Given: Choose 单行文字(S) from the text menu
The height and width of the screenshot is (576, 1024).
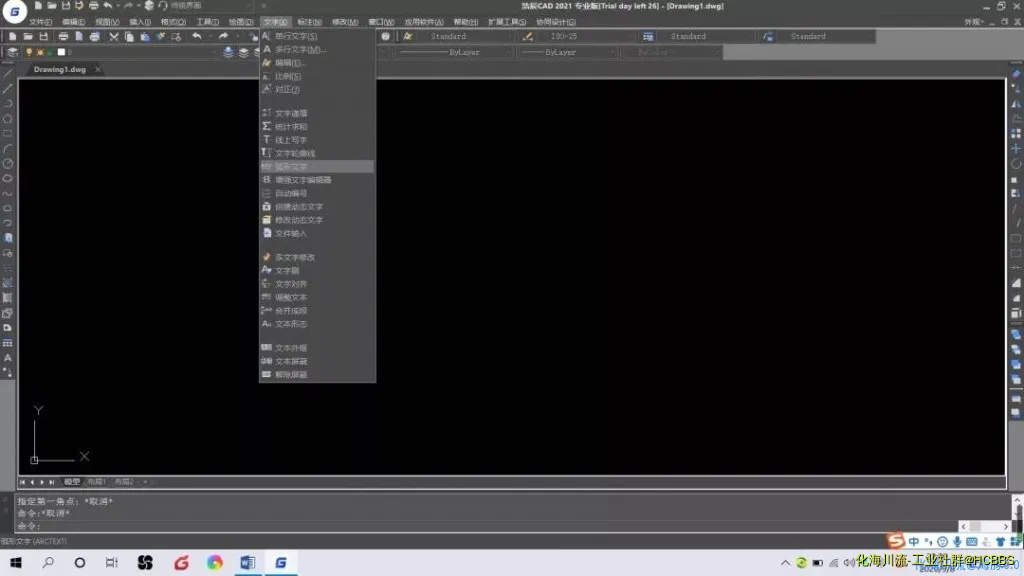Looking at the screenshot, I should coord(317,36).
